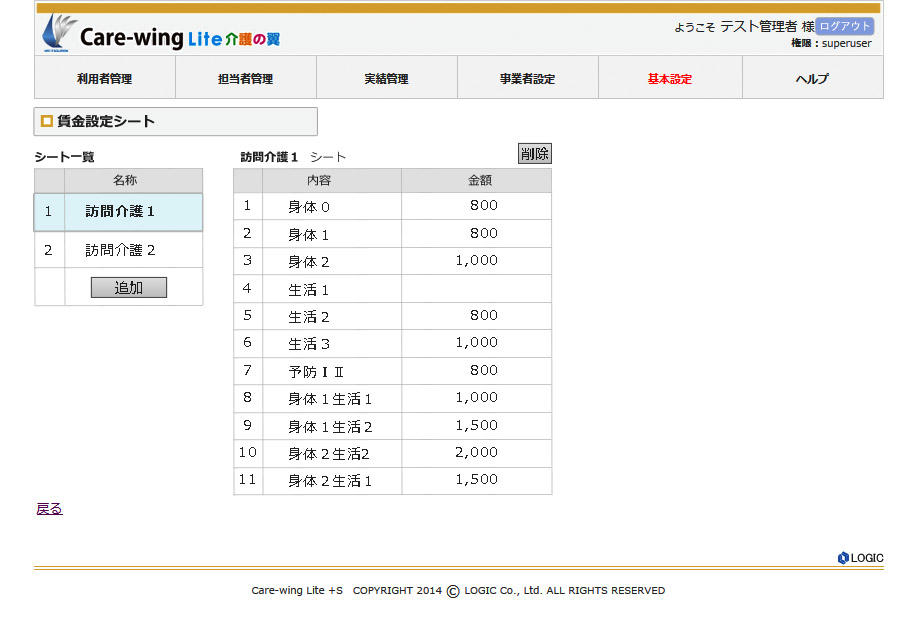The image size is (909, 620).
Task: Open the 担当者管理 menu
Action: [246, 78]
